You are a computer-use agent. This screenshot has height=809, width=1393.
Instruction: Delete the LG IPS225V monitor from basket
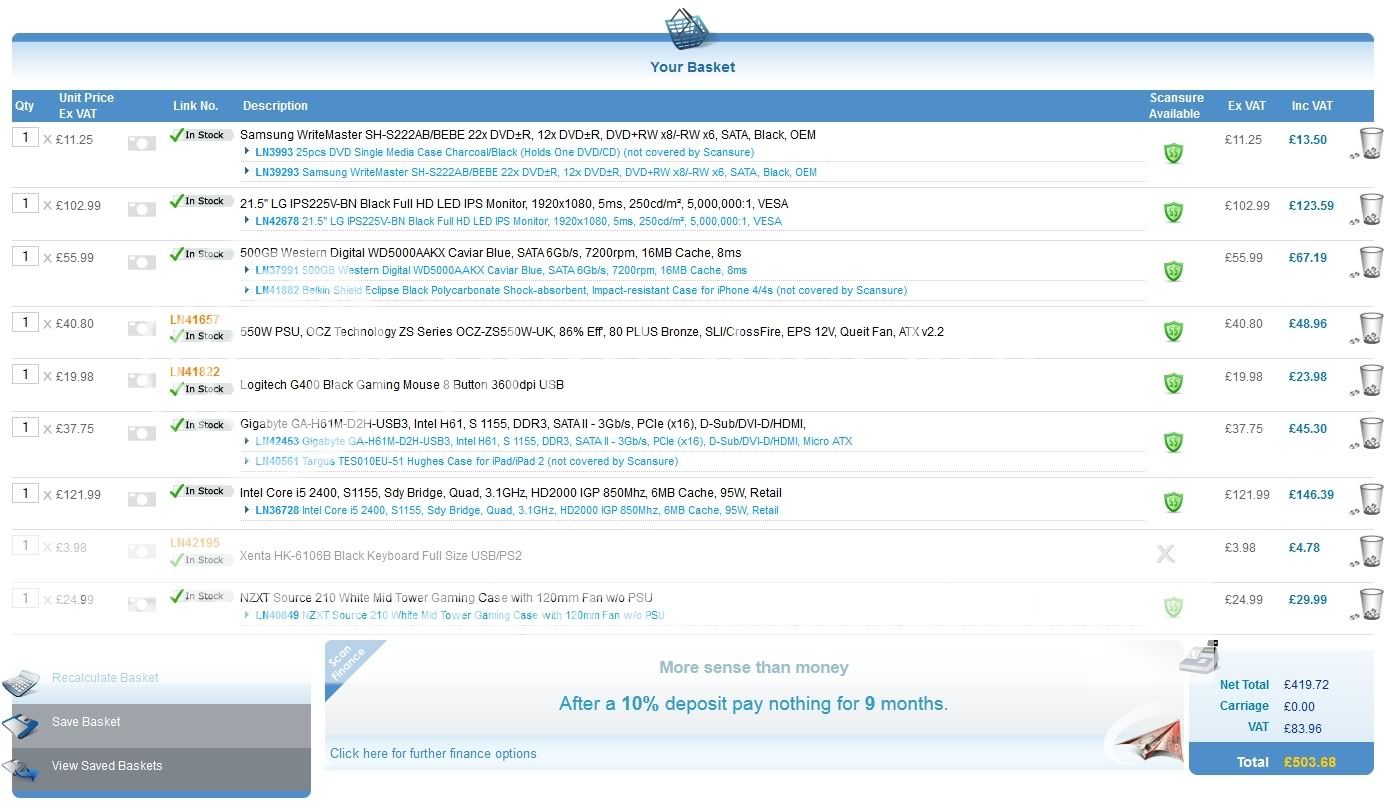point(1370,209)
